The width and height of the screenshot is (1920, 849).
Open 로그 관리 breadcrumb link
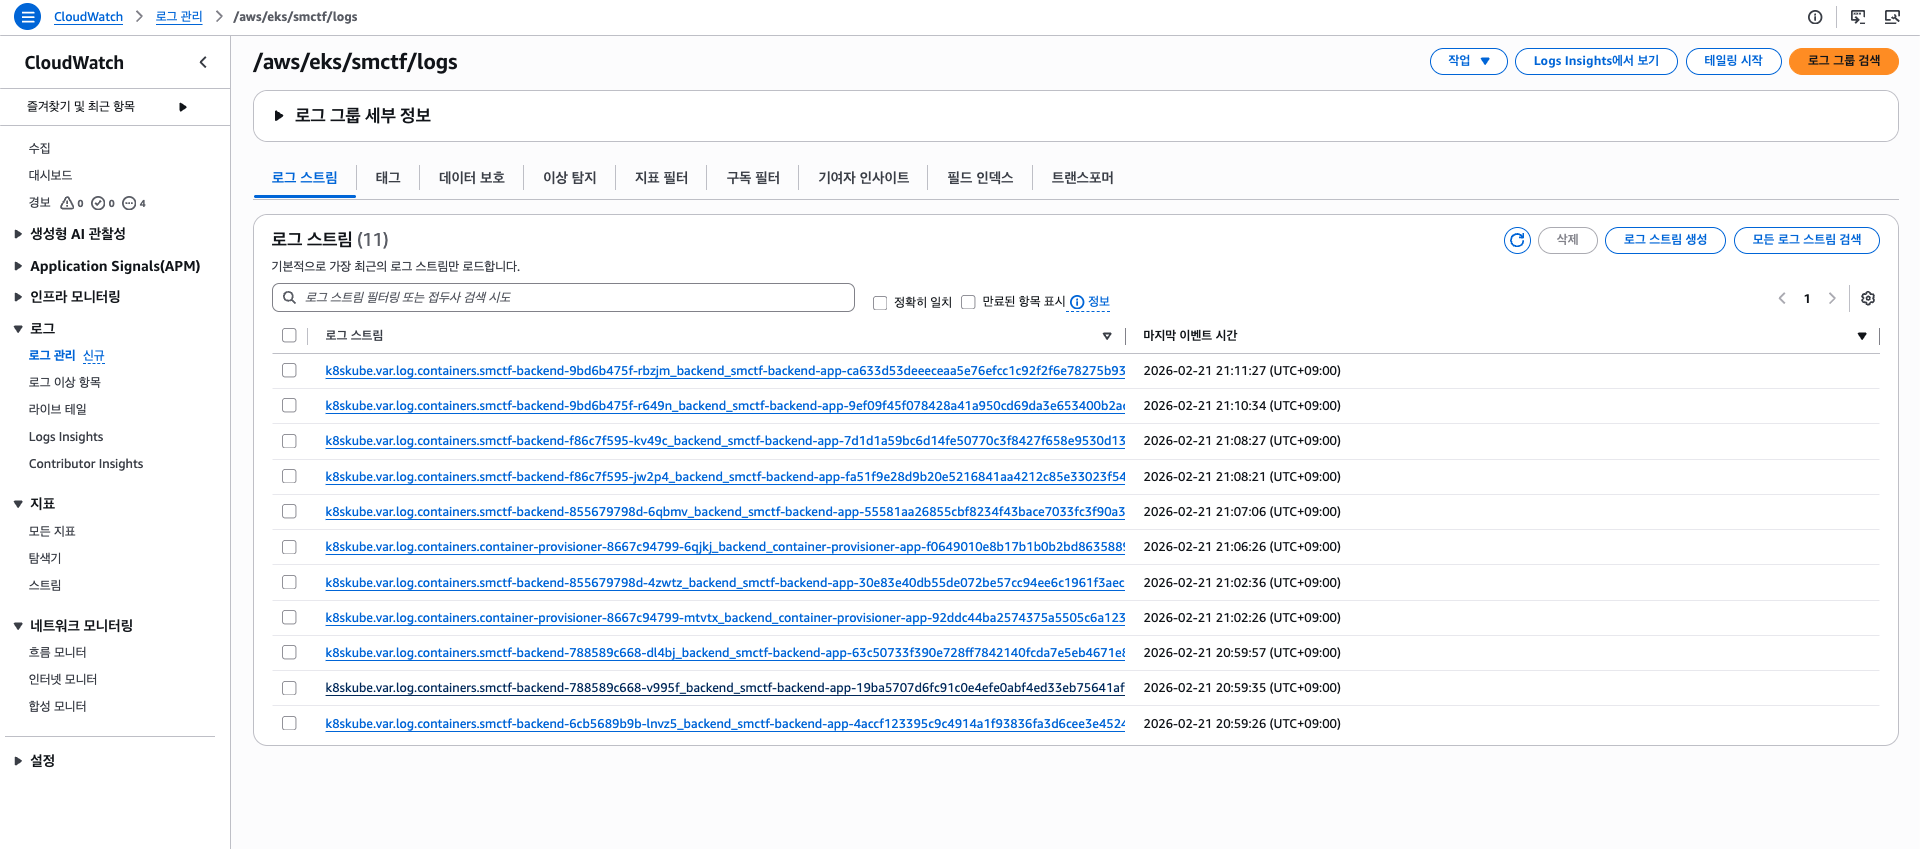pos(179,17)
